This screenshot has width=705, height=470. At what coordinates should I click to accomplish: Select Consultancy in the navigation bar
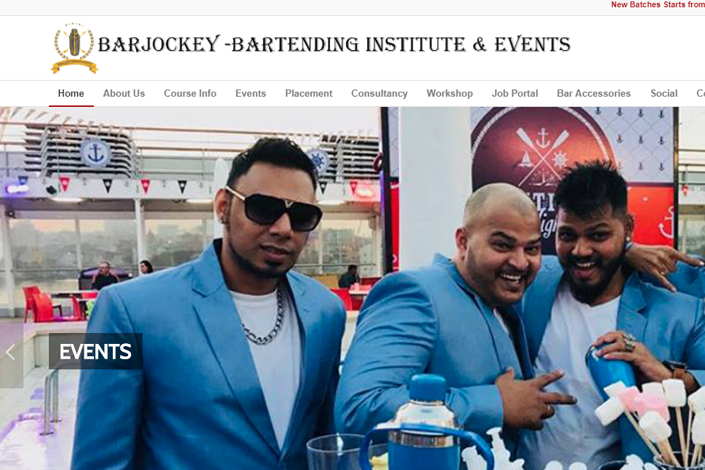(x=379, y=94)
